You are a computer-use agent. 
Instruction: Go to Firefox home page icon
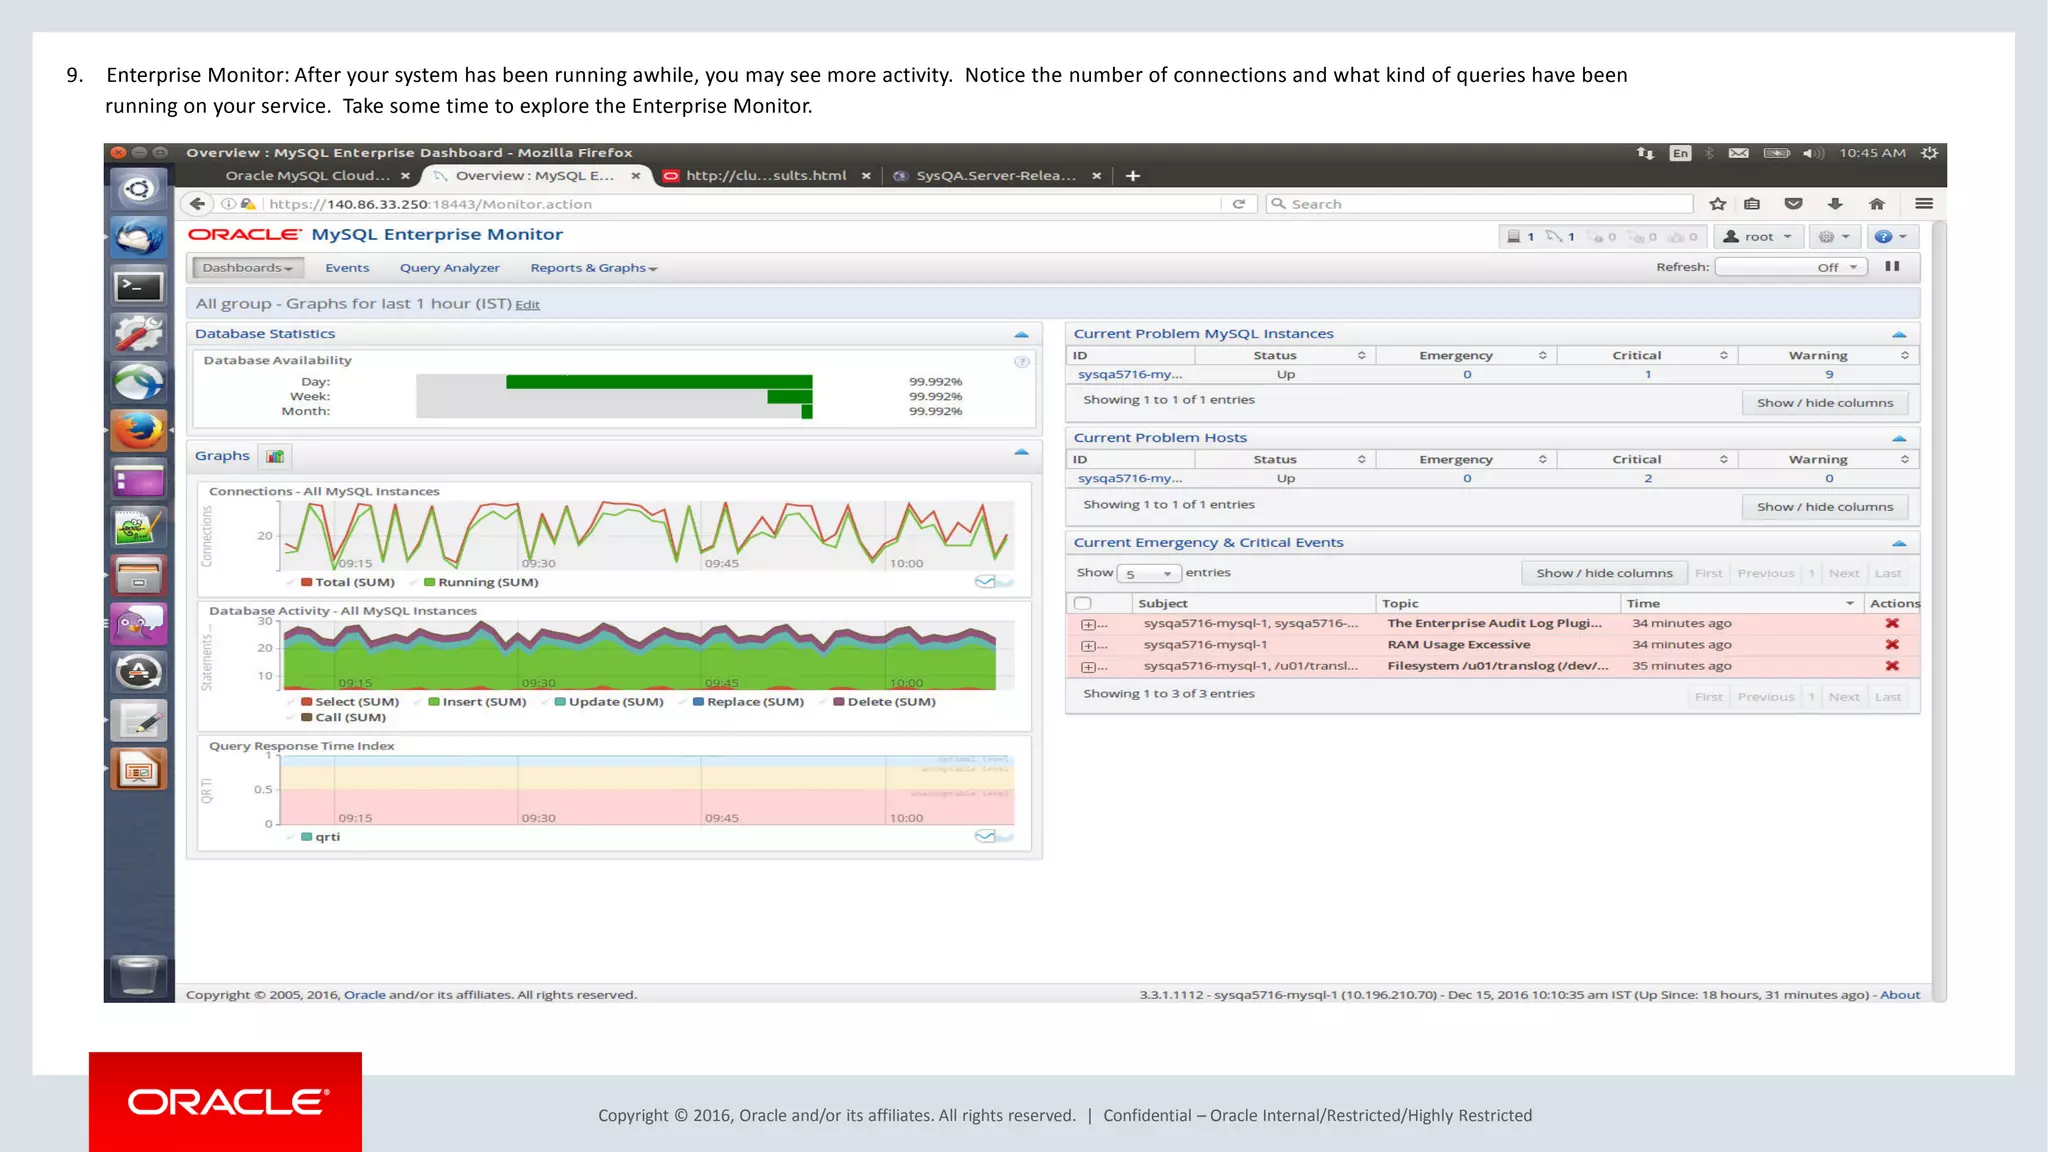(x=1877, y=204)
